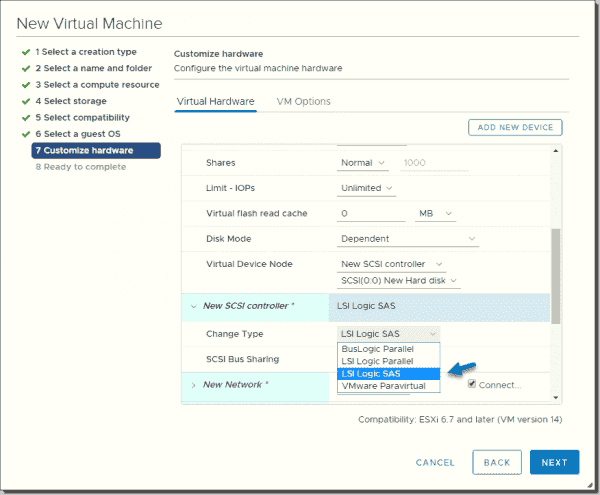
Task: Choose the highlighted LSI Logic SAS option
Action: 388,374
